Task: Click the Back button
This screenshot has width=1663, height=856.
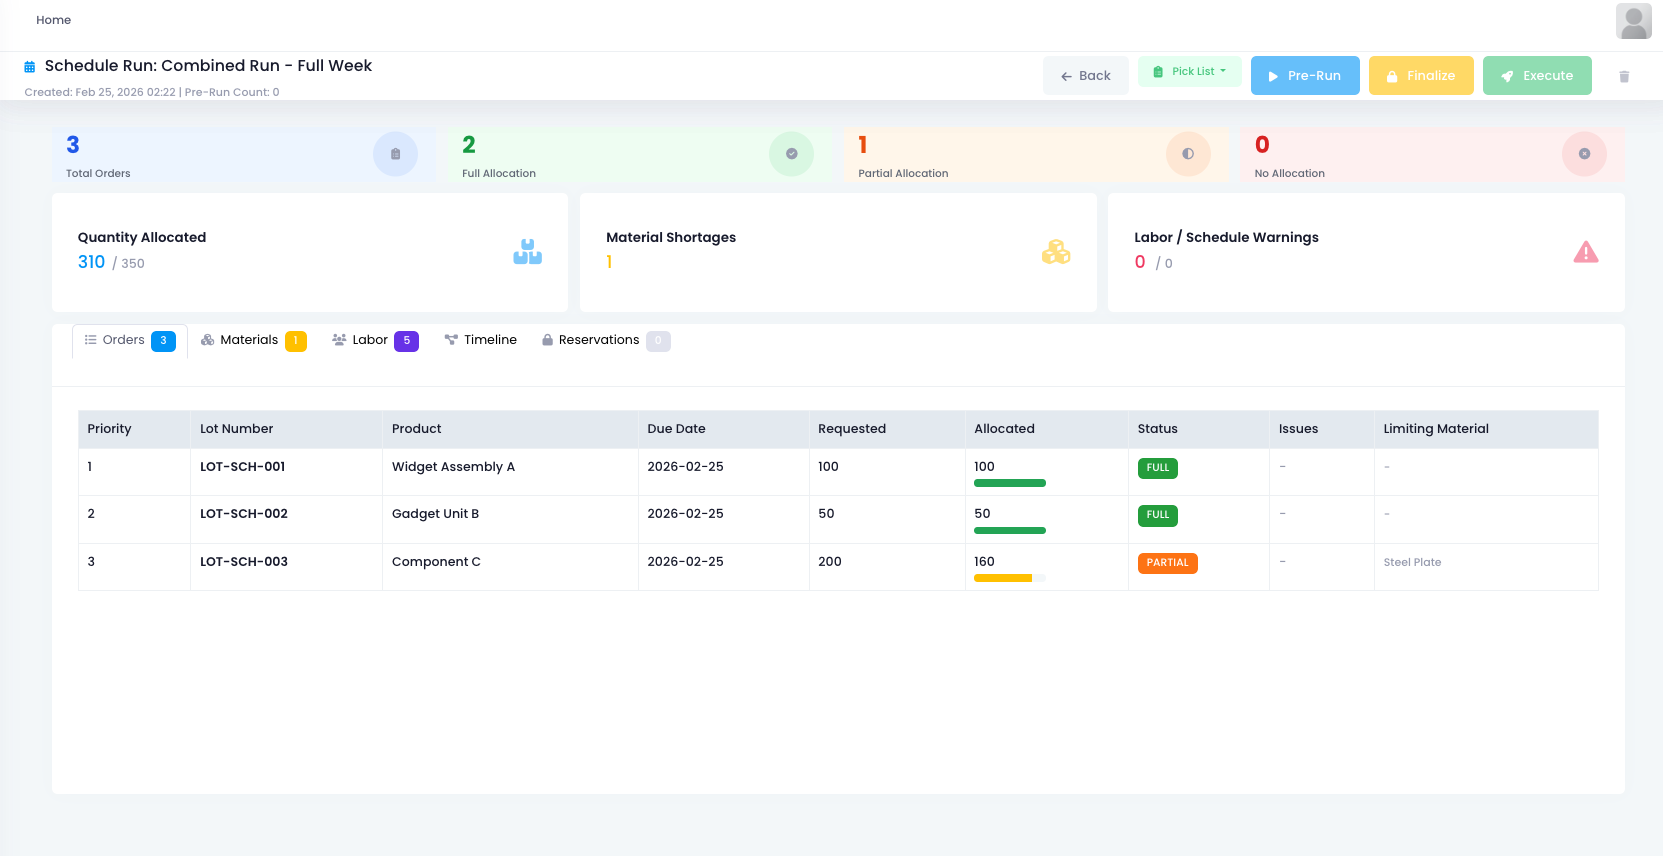Action: pos(1086,76)
